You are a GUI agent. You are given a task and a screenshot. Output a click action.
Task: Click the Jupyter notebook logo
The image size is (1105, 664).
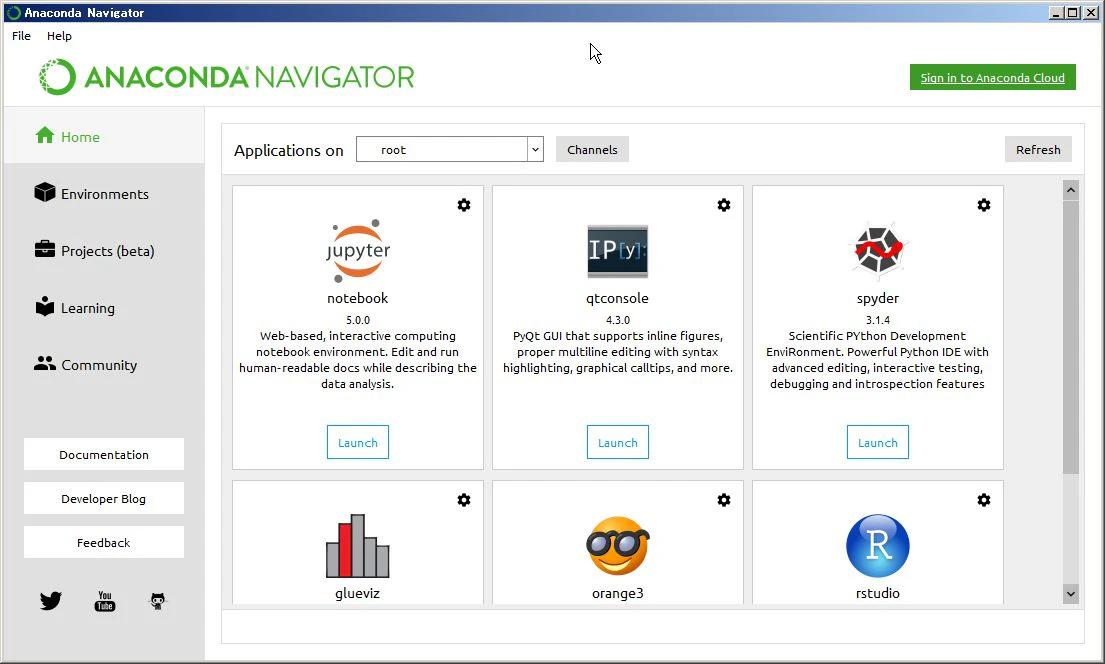358,250
